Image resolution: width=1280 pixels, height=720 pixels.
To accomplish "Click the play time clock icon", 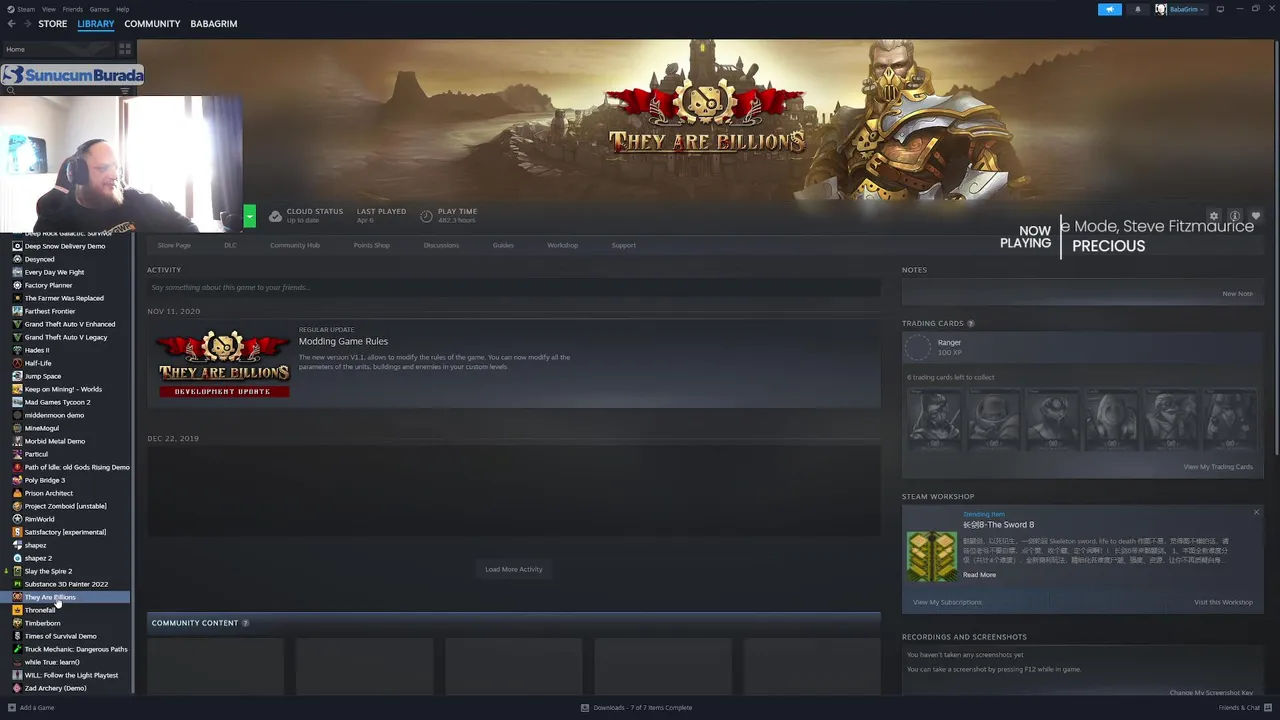I will [426, 216].
